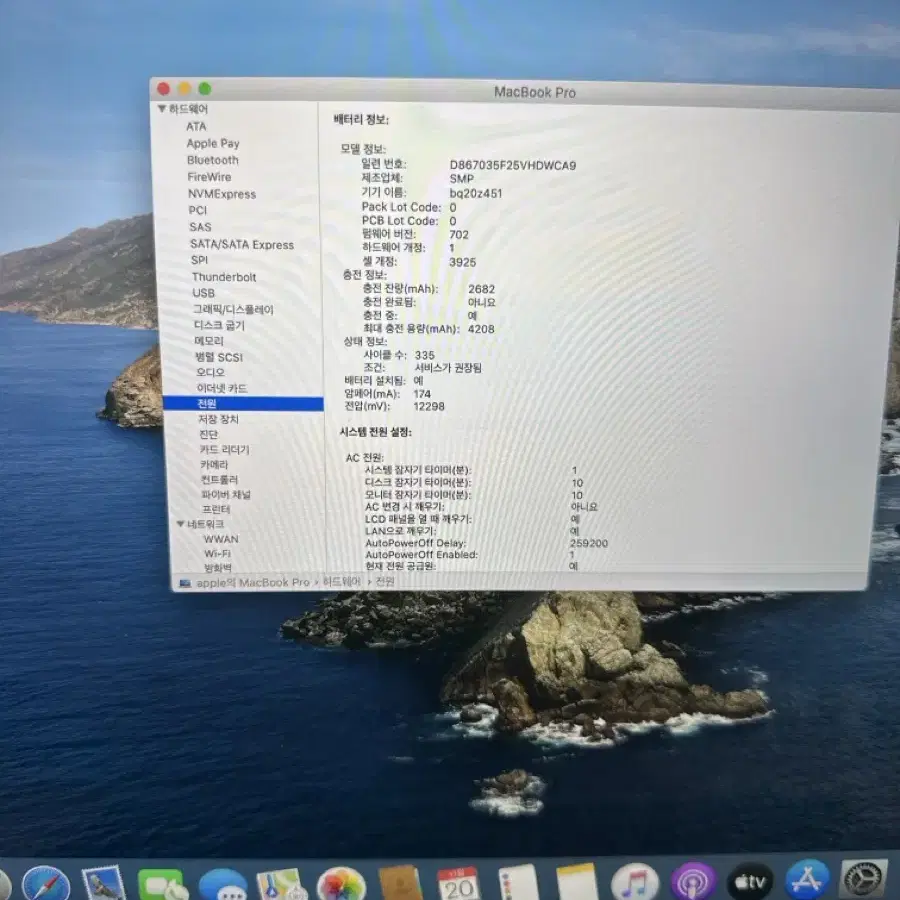The width and height of the screenshot is (900, 900).
Task: Show Bluetooth hardware information
Action: pos(212,160)
